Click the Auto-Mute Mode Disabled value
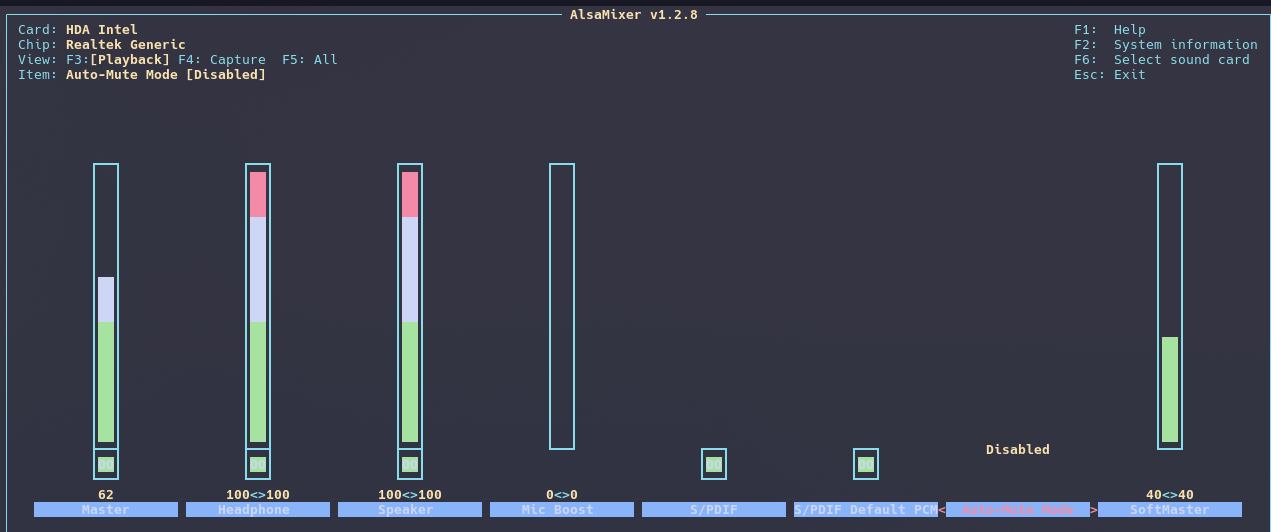The image size is (1271, 532). pos(1018,450)
